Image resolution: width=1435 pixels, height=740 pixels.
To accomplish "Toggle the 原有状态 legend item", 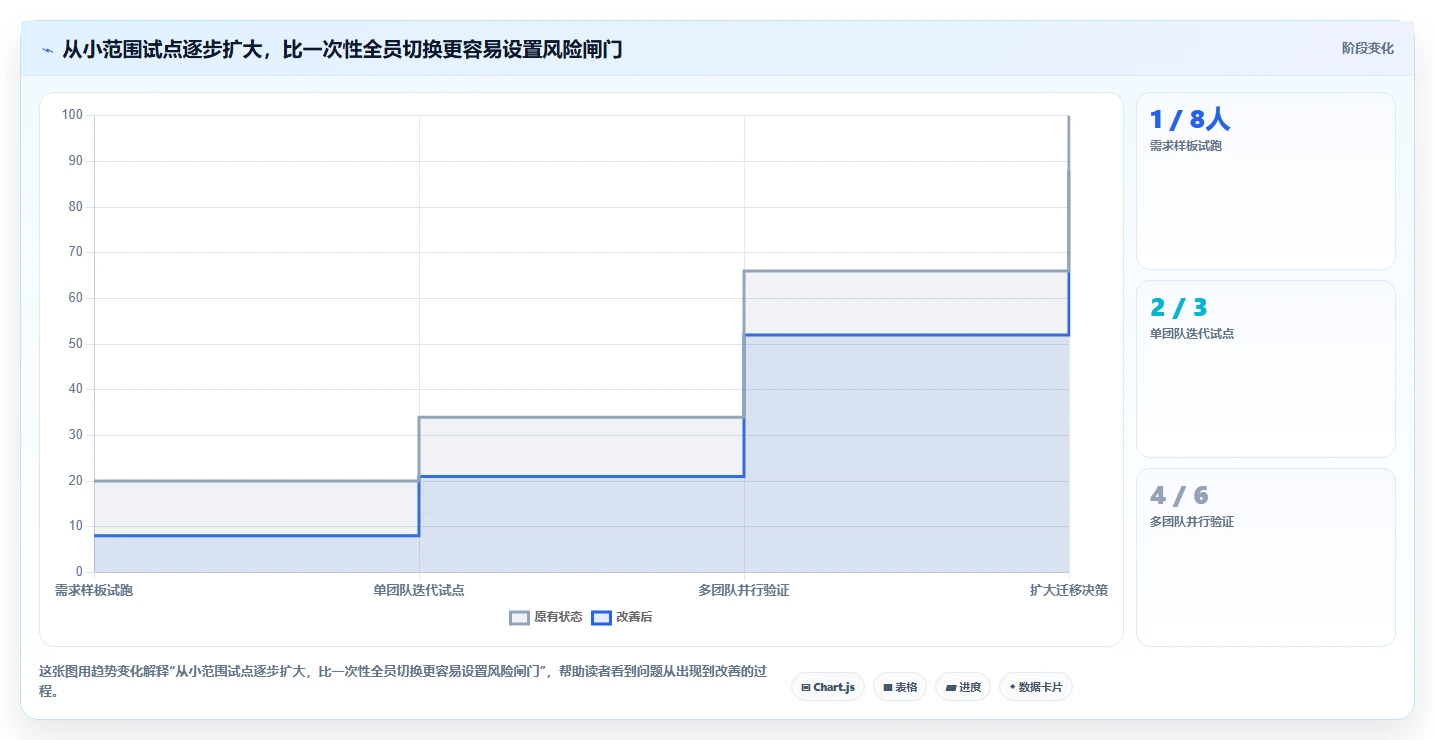I will point(546,617).
